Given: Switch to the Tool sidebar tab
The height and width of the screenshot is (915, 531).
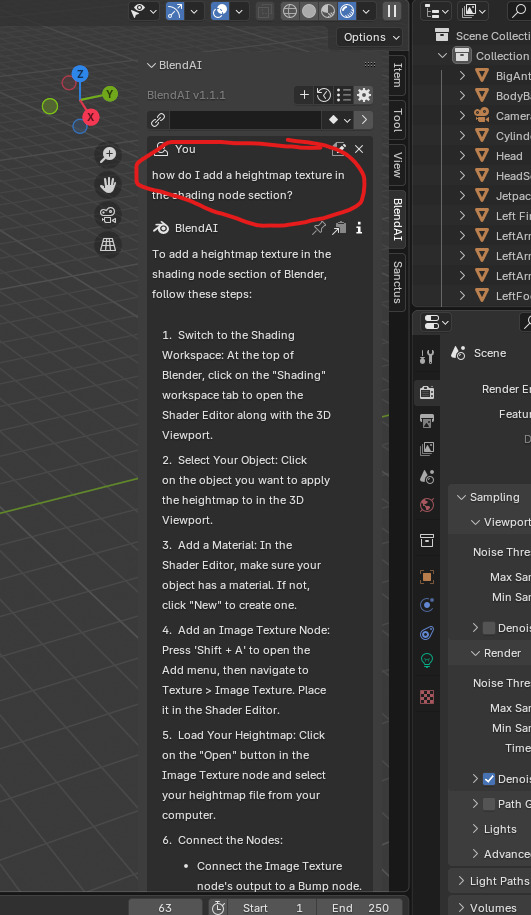Looking at the screenshot, I should coord(397,120).
